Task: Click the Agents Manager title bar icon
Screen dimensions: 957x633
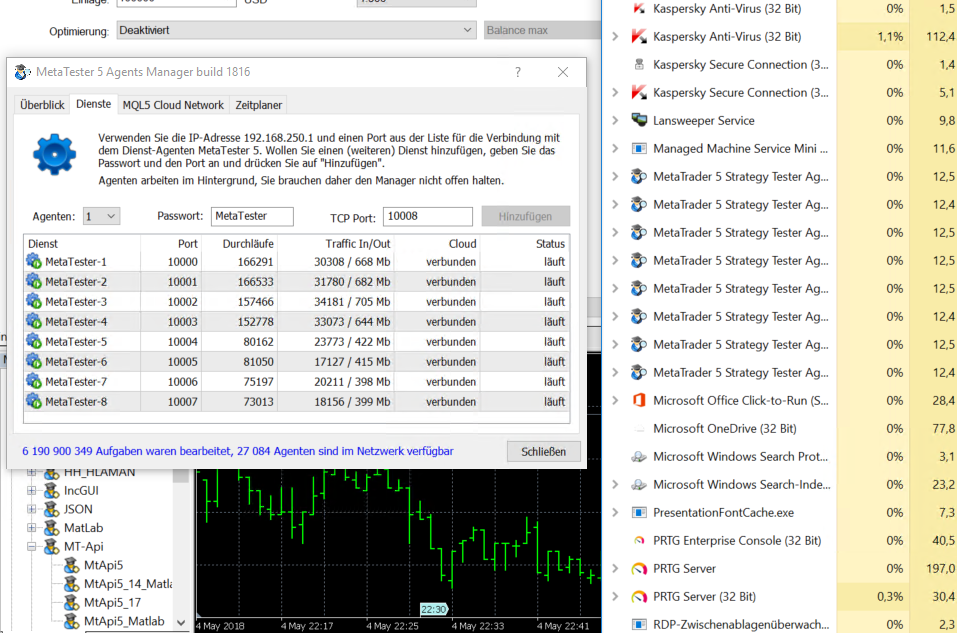Action: tap(23, 72)
